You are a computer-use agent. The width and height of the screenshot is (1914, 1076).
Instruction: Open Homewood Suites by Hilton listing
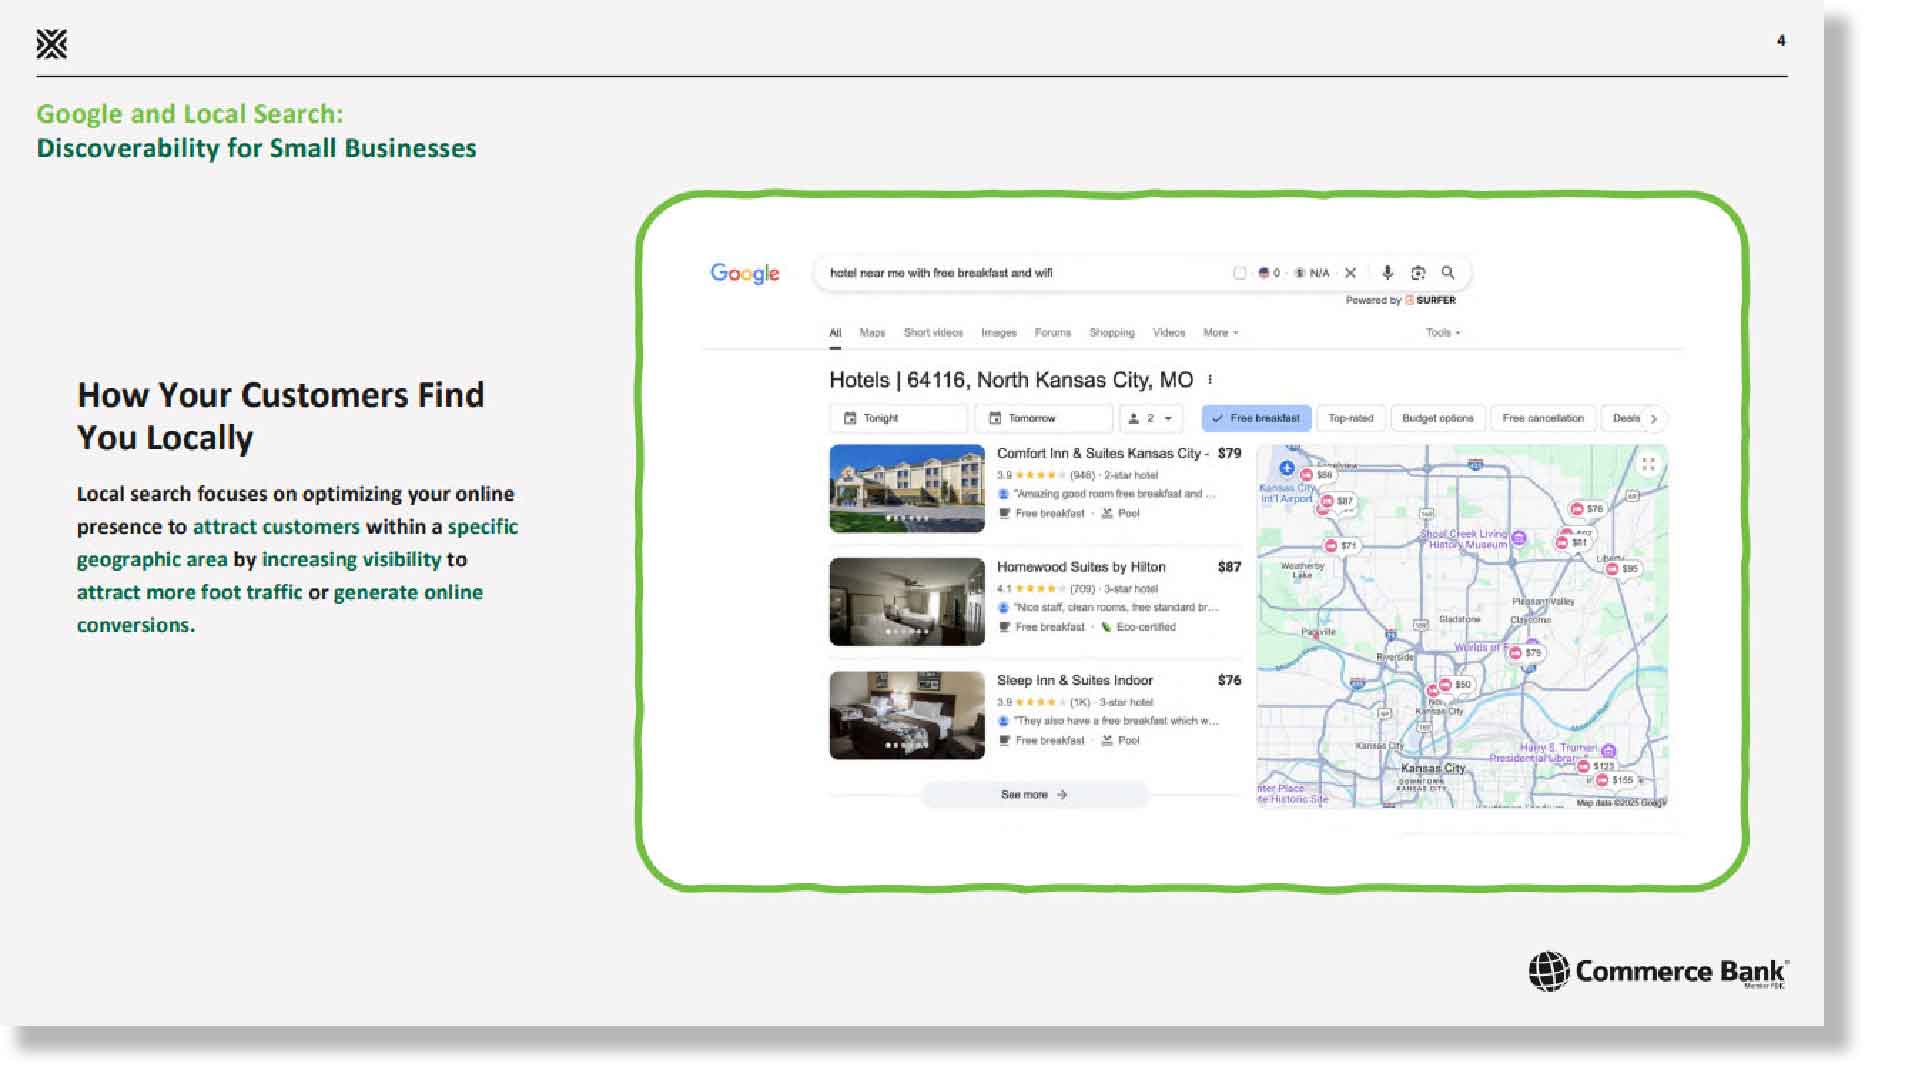tap(1080, 567)
